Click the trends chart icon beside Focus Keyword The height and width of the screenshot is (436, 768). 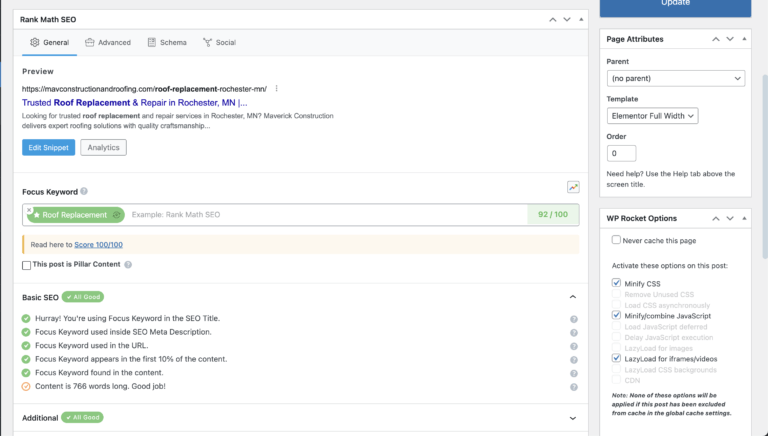tap(573, 187)
